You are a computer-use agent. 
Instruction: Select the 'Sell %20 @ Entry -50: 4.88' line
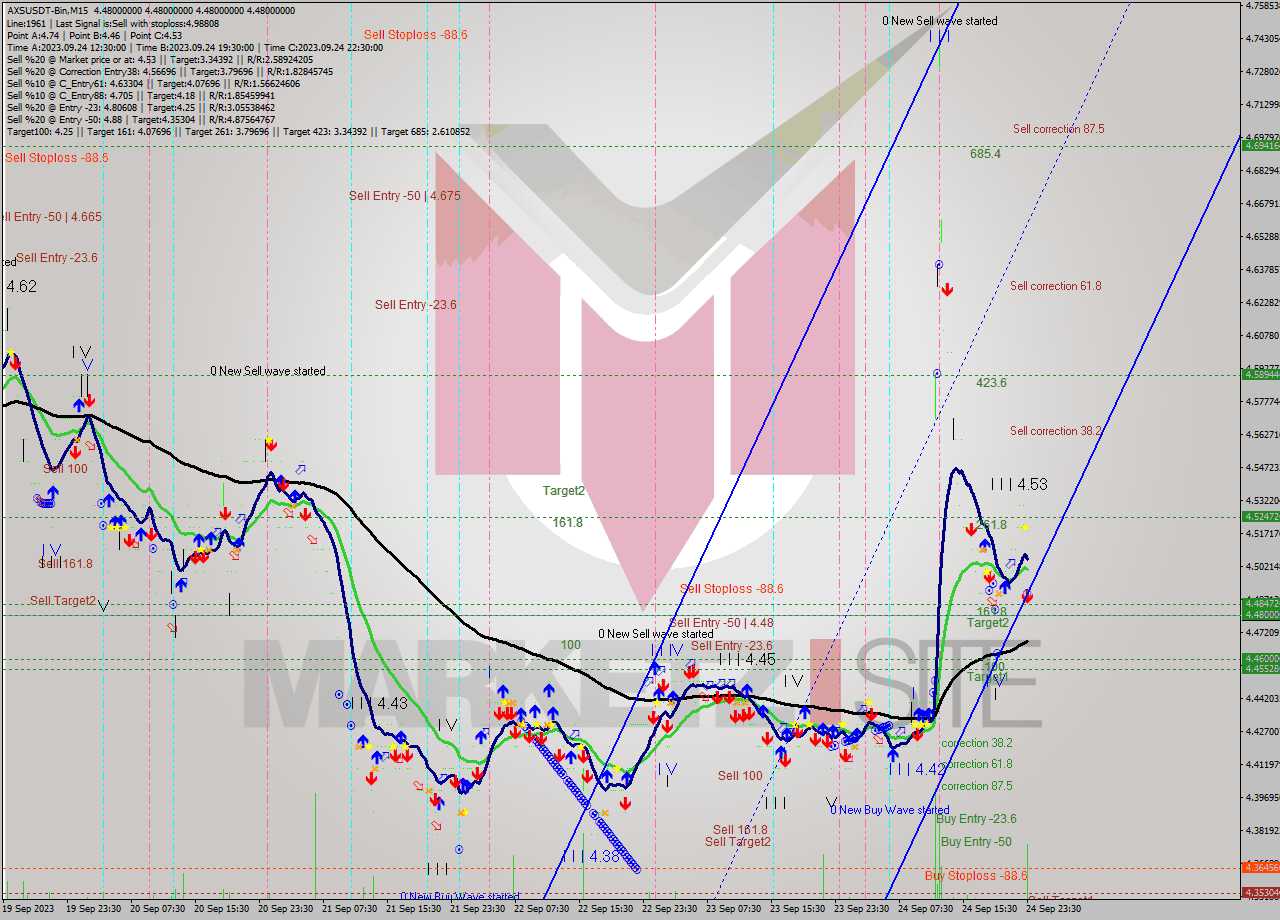point(140,119)
